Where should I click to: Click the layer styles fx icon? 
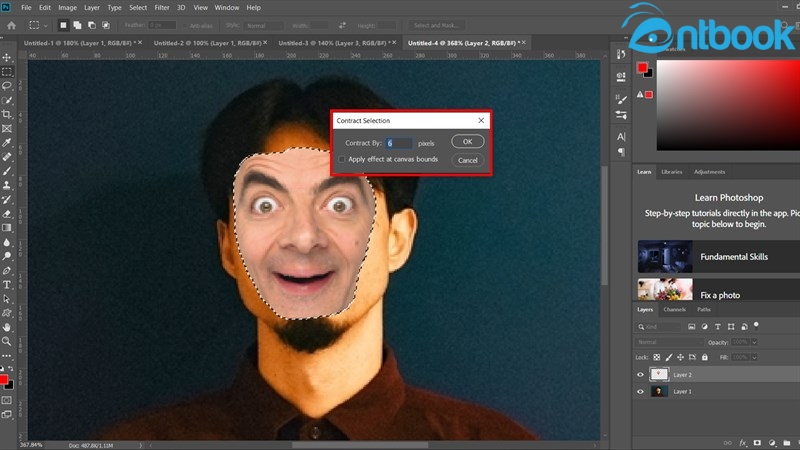[x=743, y=443]
